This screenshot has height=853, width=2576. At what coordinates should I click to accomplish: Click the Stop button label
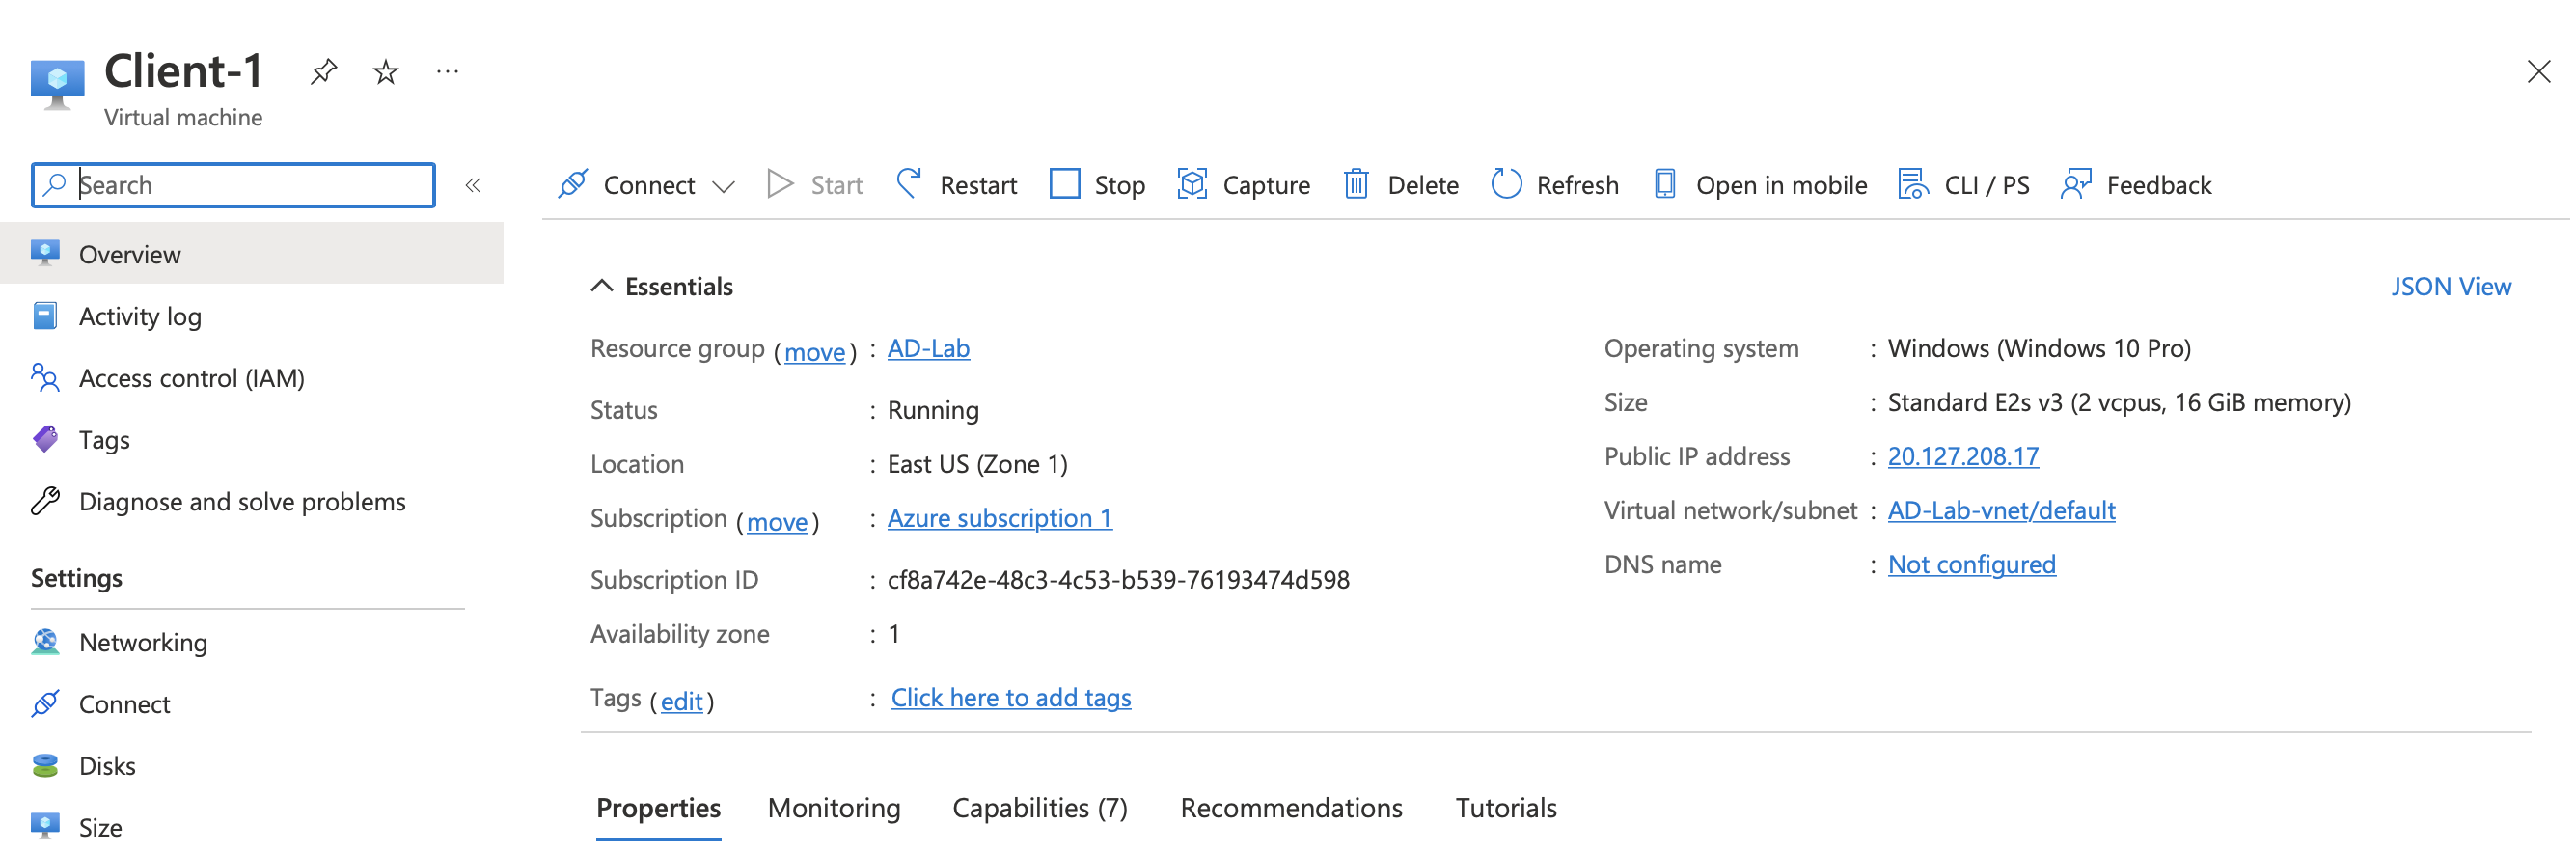point(1120,185)
